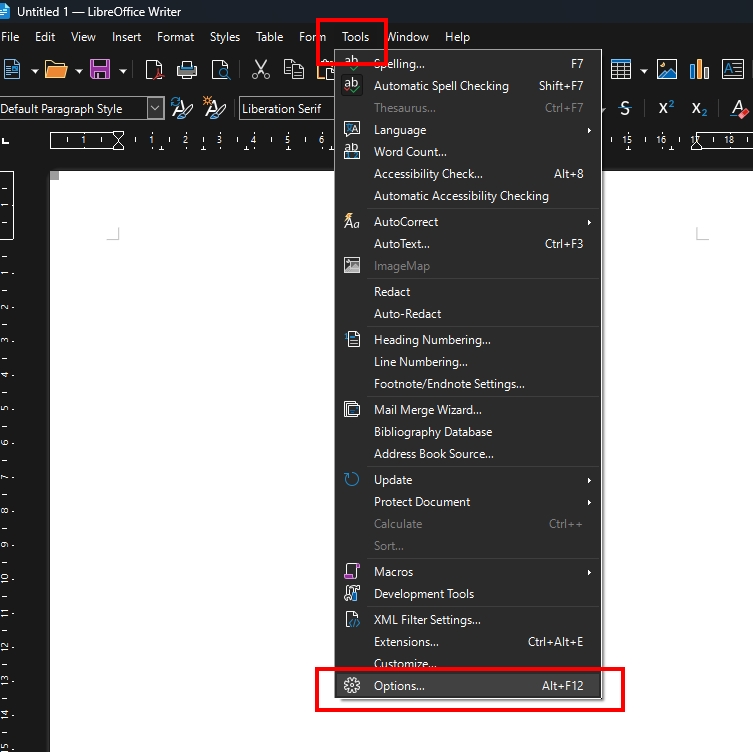753x752 pixels.
Task: Click the Copy icon
Action: click(x=293, y=70)
